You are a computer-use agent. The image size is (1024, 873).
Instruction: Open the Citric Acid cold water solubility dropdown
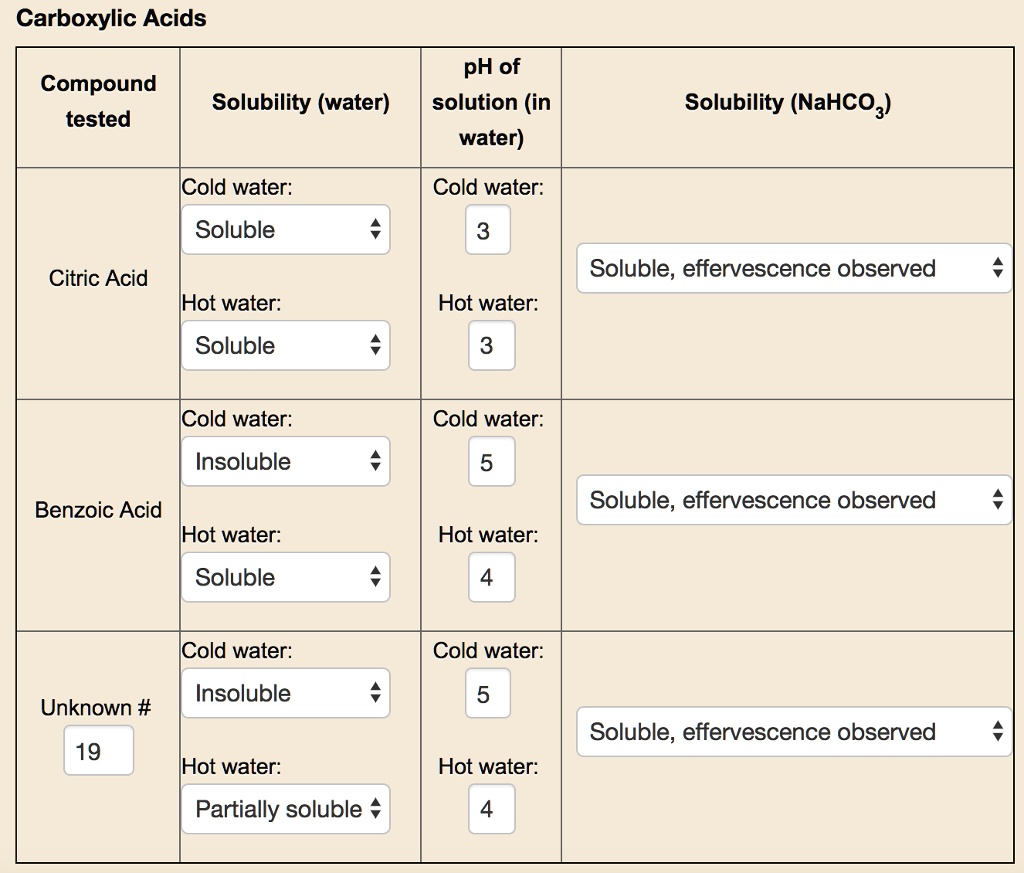click(285, 229)
